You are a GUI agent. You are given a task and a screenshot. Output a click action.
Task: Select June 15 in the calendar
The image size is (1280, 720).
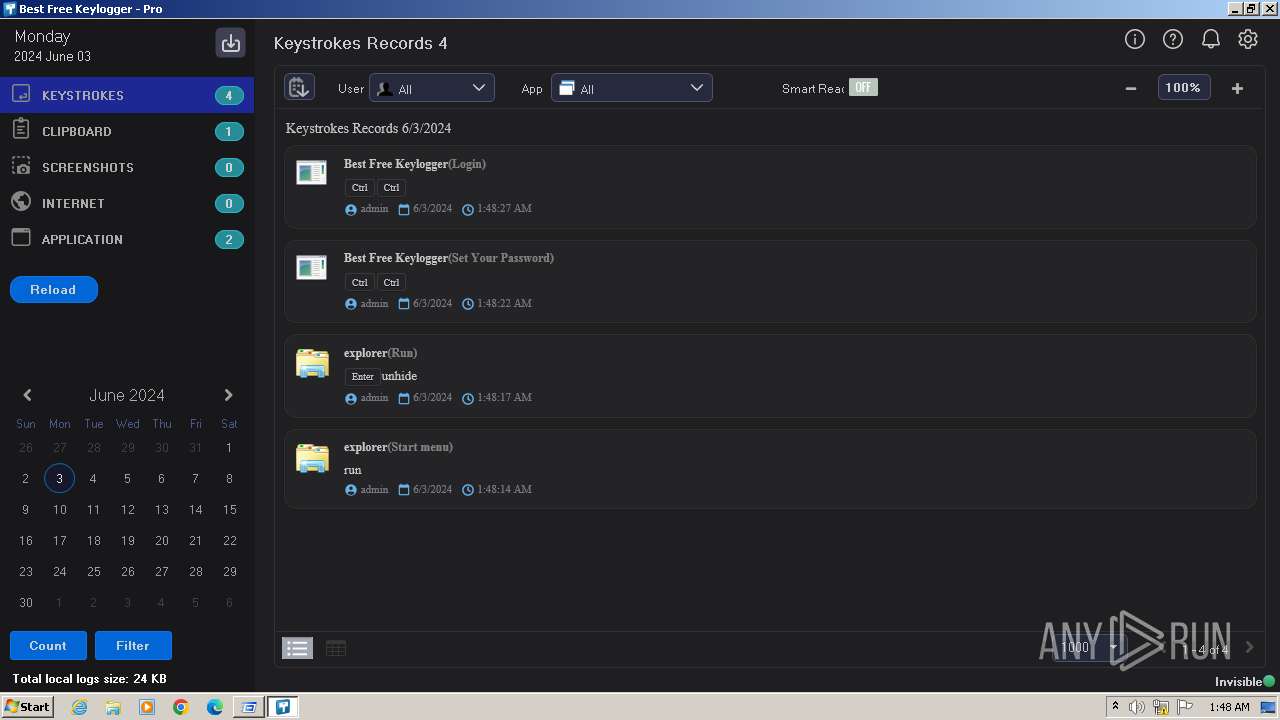229,510
